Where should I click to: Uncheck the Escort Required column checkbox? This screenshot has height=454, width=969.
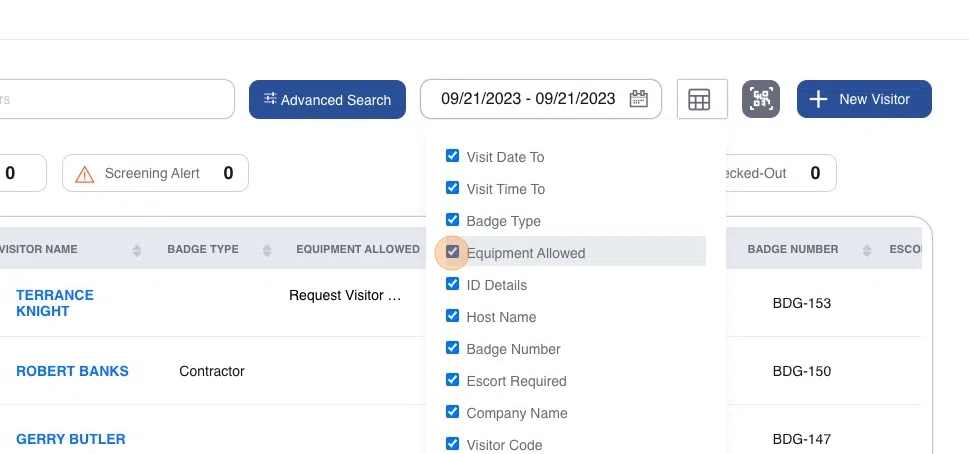pyautogui.click(x=453, y=381)
